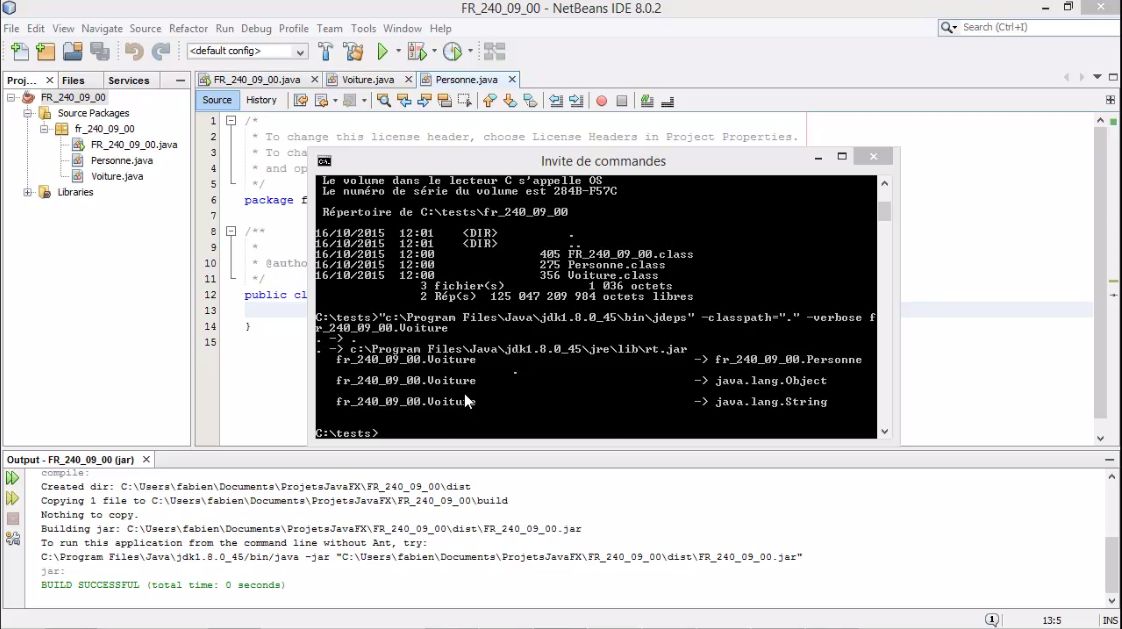Open Profile Project dropdown arrow
This screenshot has height=629, width=1122.
point(470,51)
